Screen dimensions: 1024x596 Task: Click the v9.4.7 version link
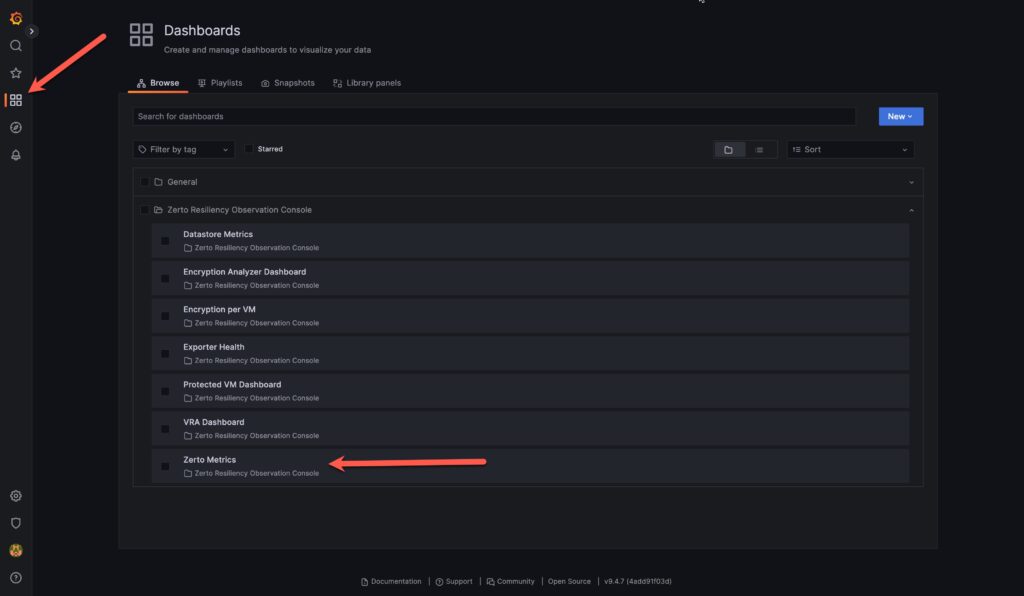point(637,582)
